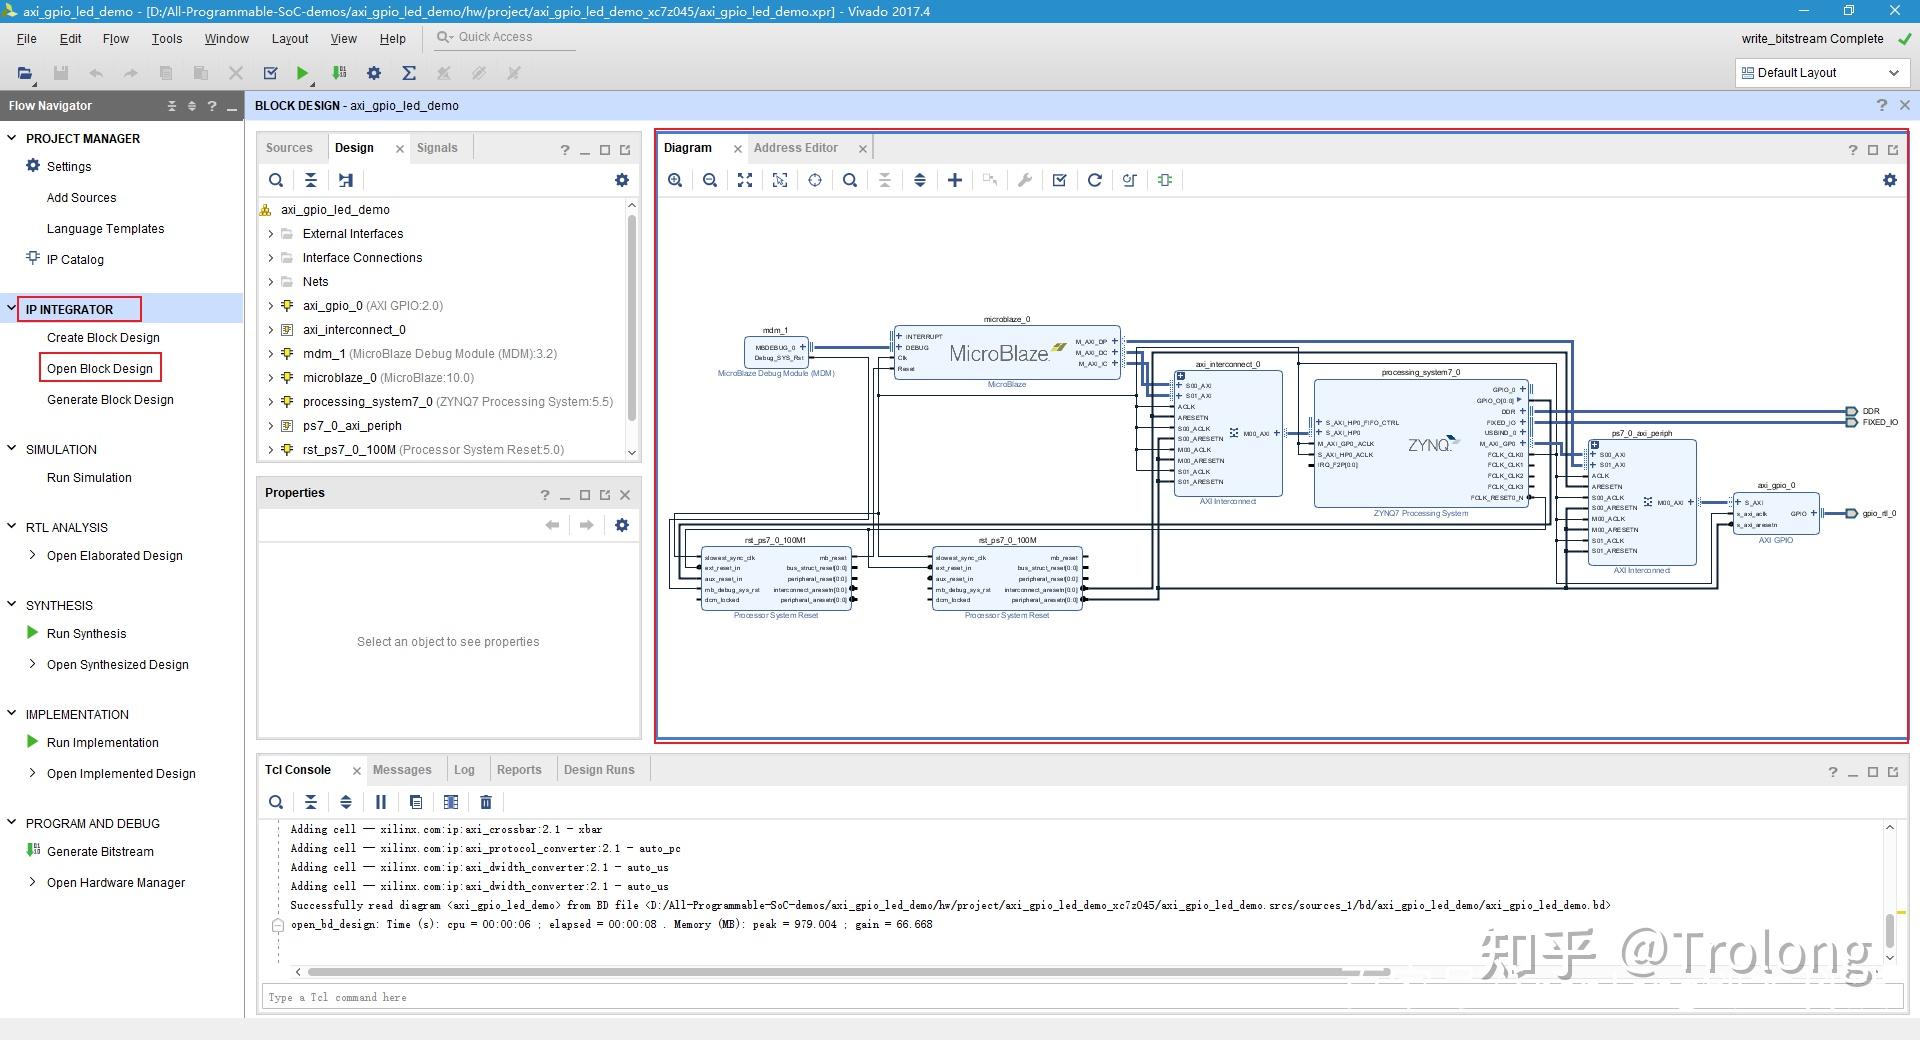1920x1040 pixels.
Task: Click the Tcl command input field
Action: click(1080, 997)
